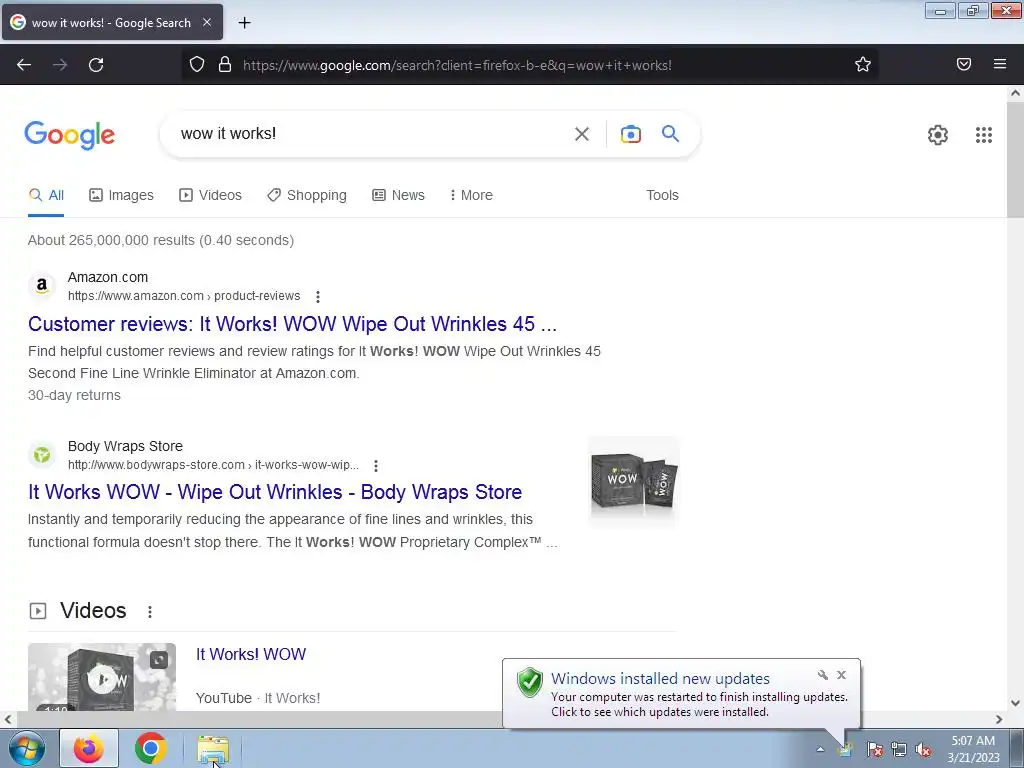
Task: Click the padlock site security icon
Action: click(x=225, y=64)
